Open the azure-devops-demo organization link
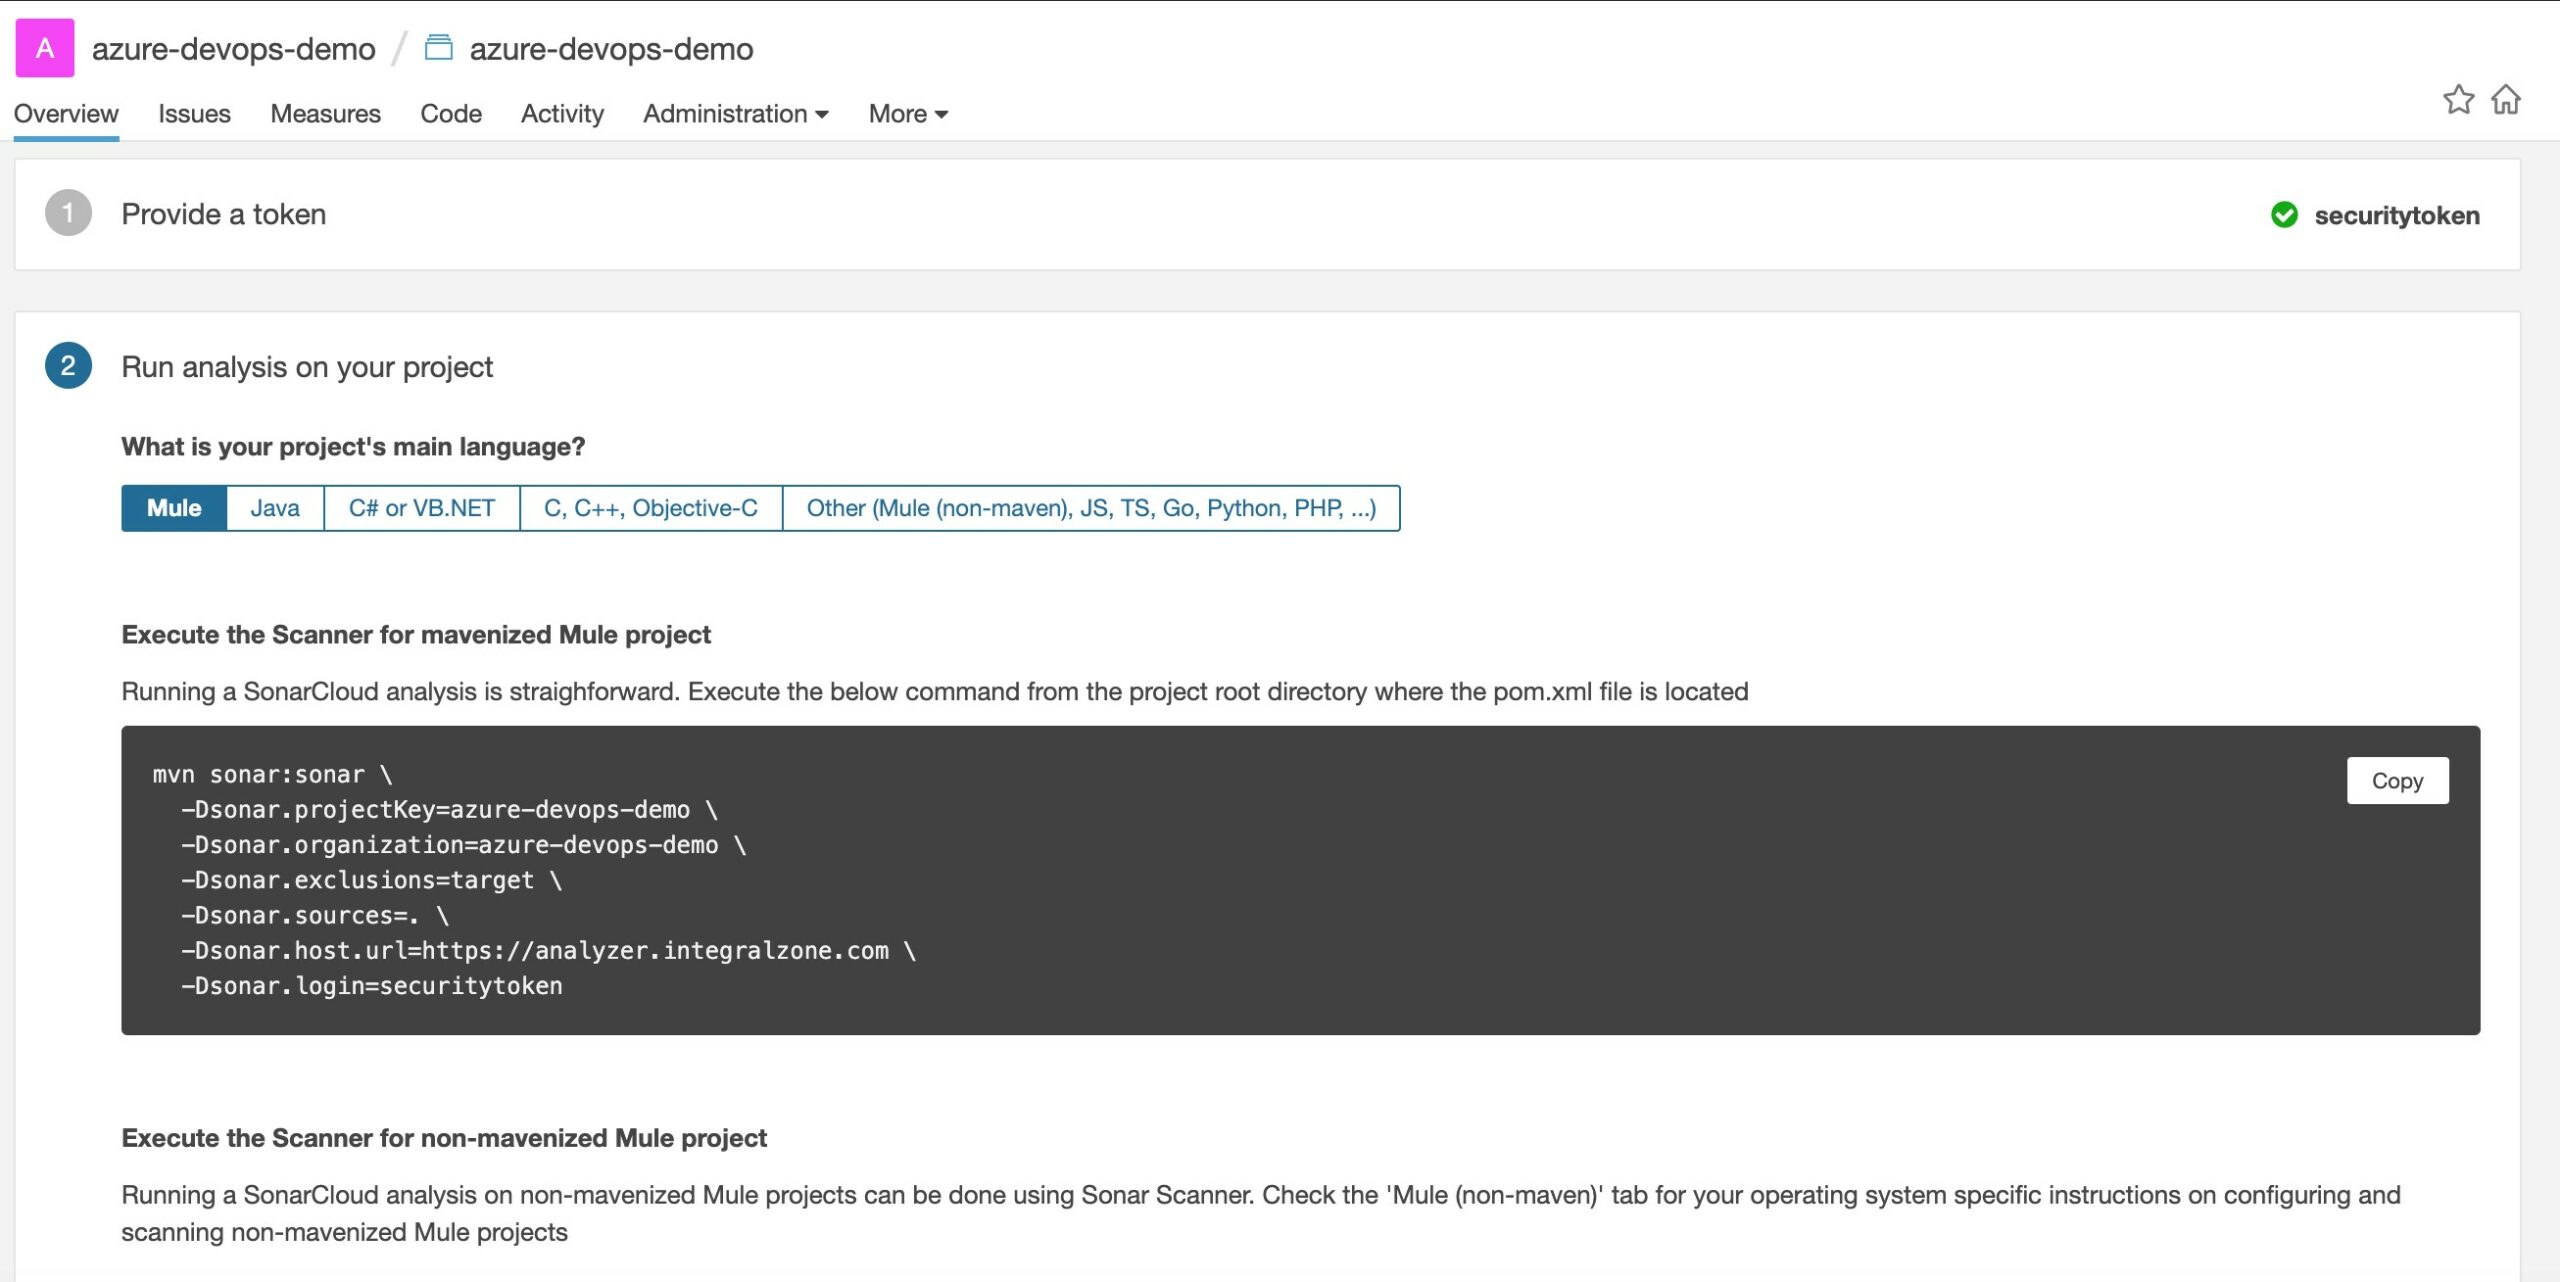The width and height of the screenshot is (2560, 1282). click(x=234, y=49)
